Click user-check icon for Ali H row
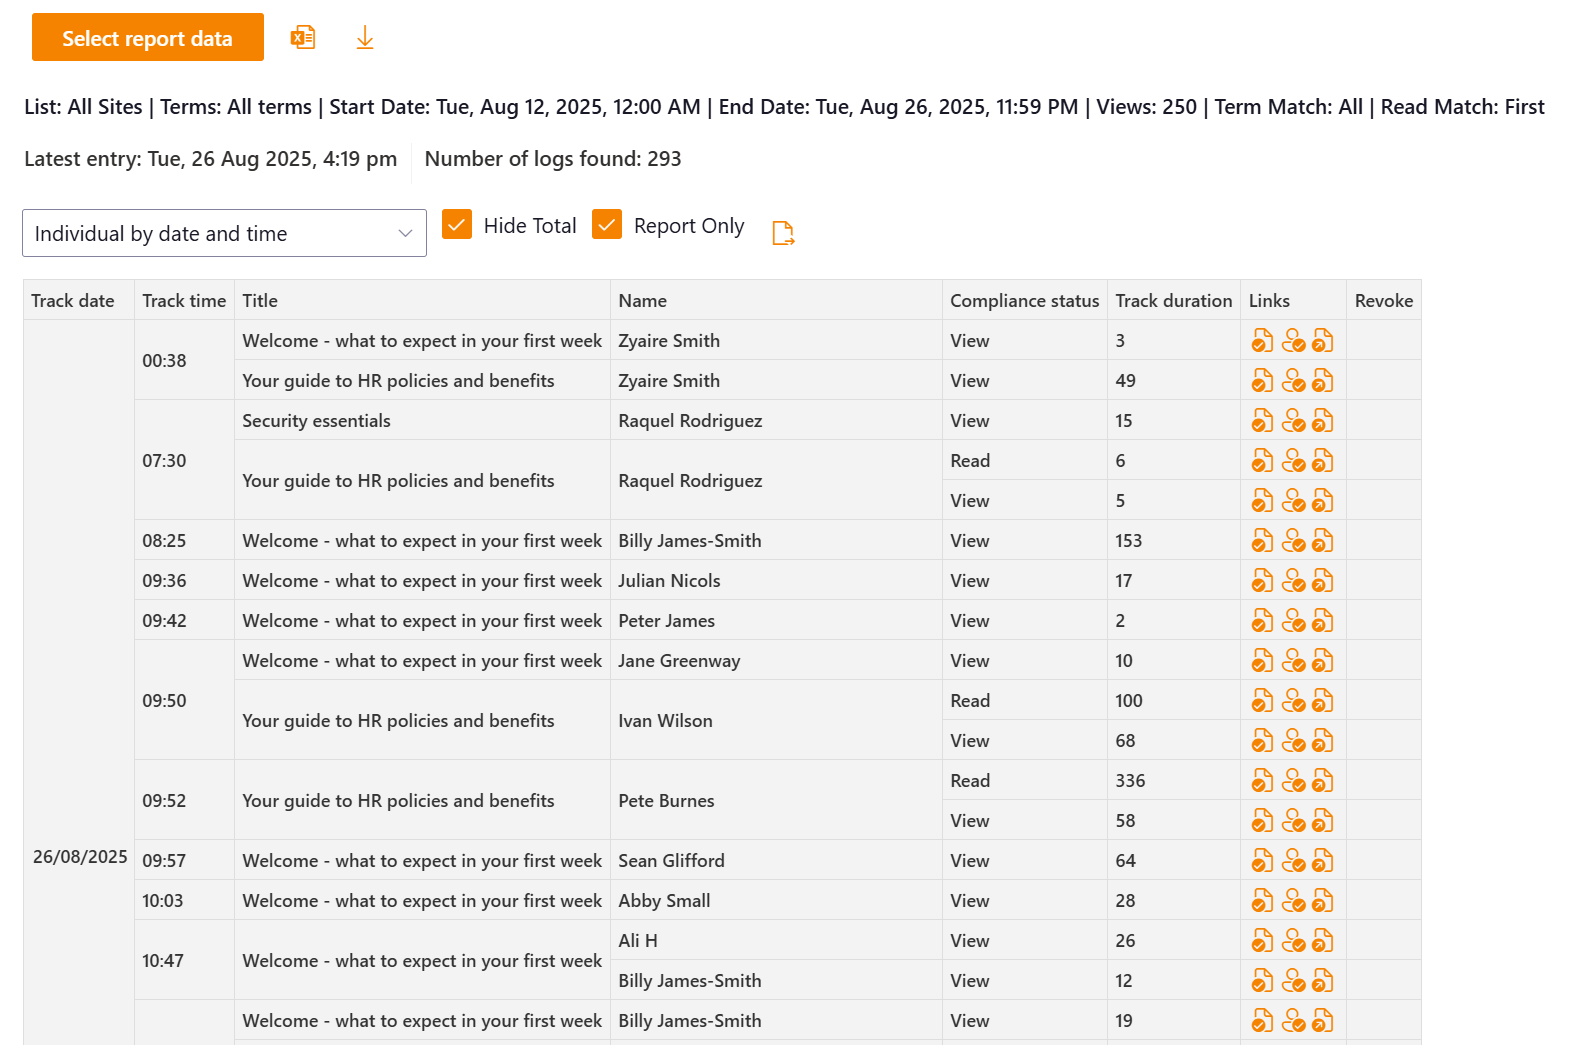This screenshot has height=1045, width=1579. point(1293,941)
